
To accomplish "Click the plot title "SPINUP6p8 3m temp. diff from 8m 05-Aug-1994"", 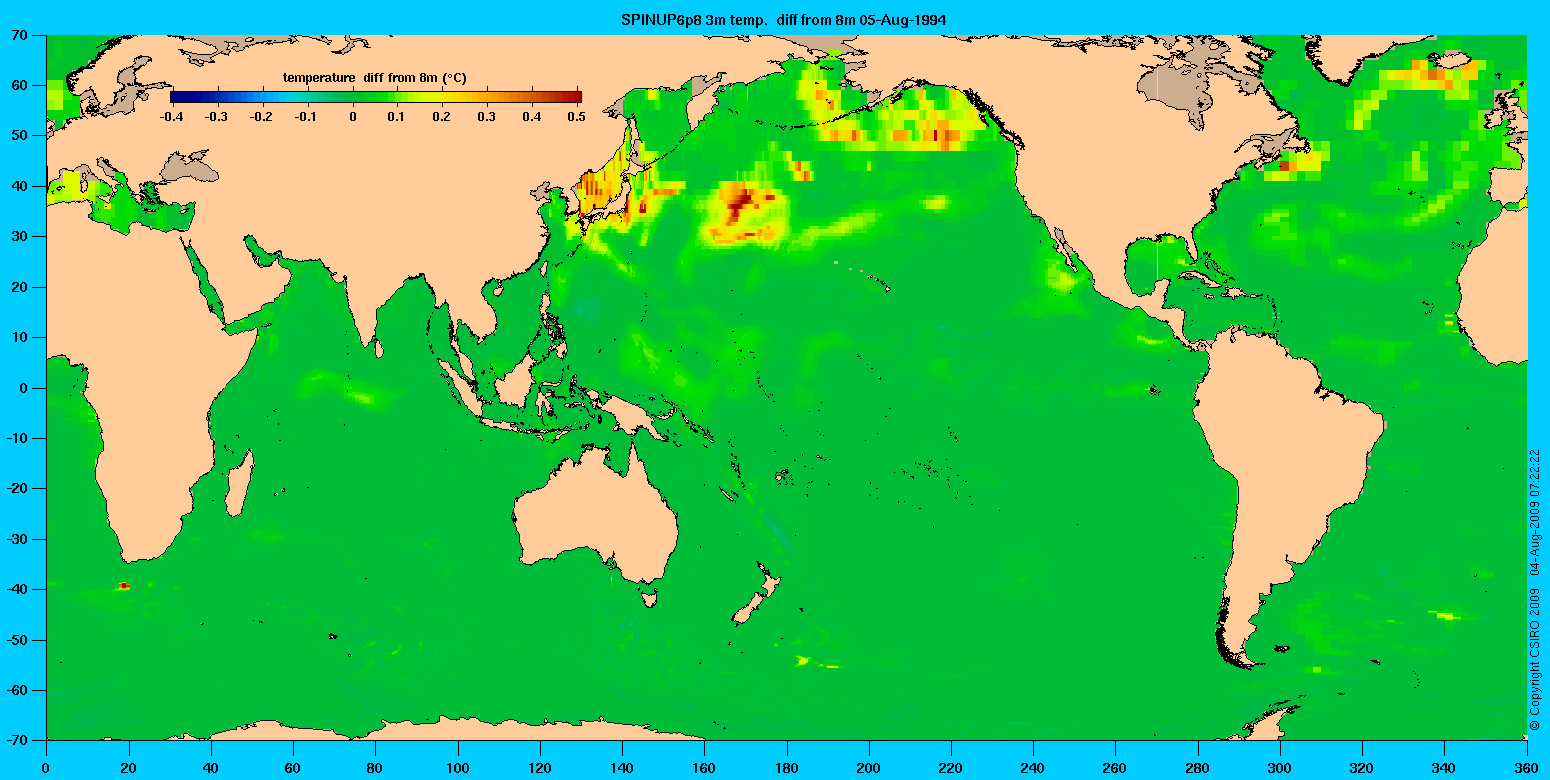I will point(783,19).
